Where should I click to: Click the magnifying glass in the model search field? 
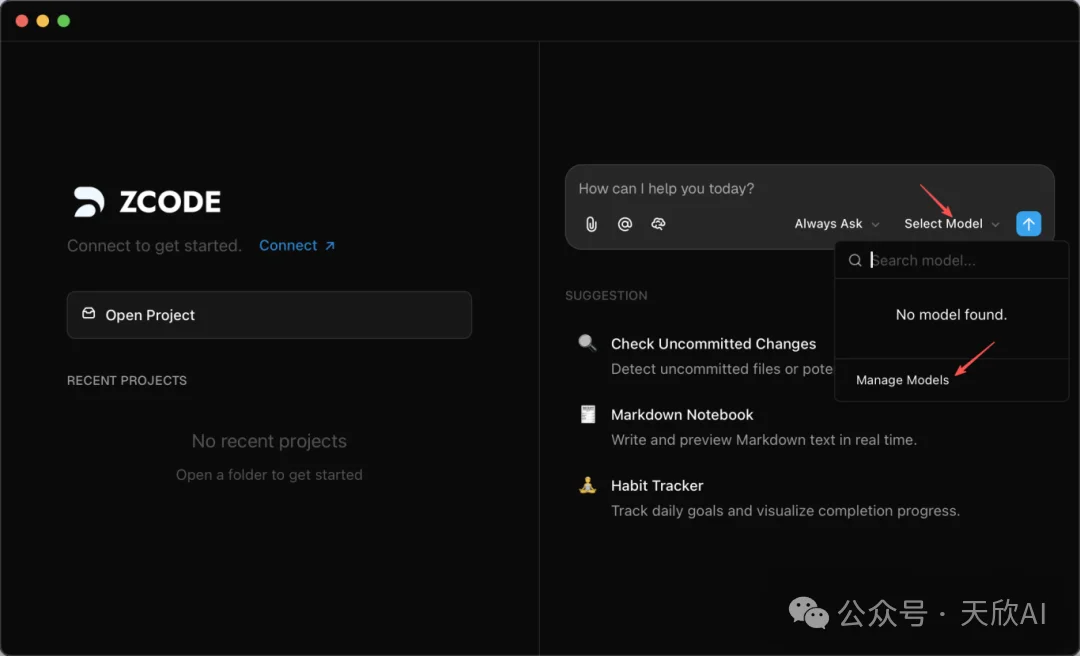[x=855, y=260]
